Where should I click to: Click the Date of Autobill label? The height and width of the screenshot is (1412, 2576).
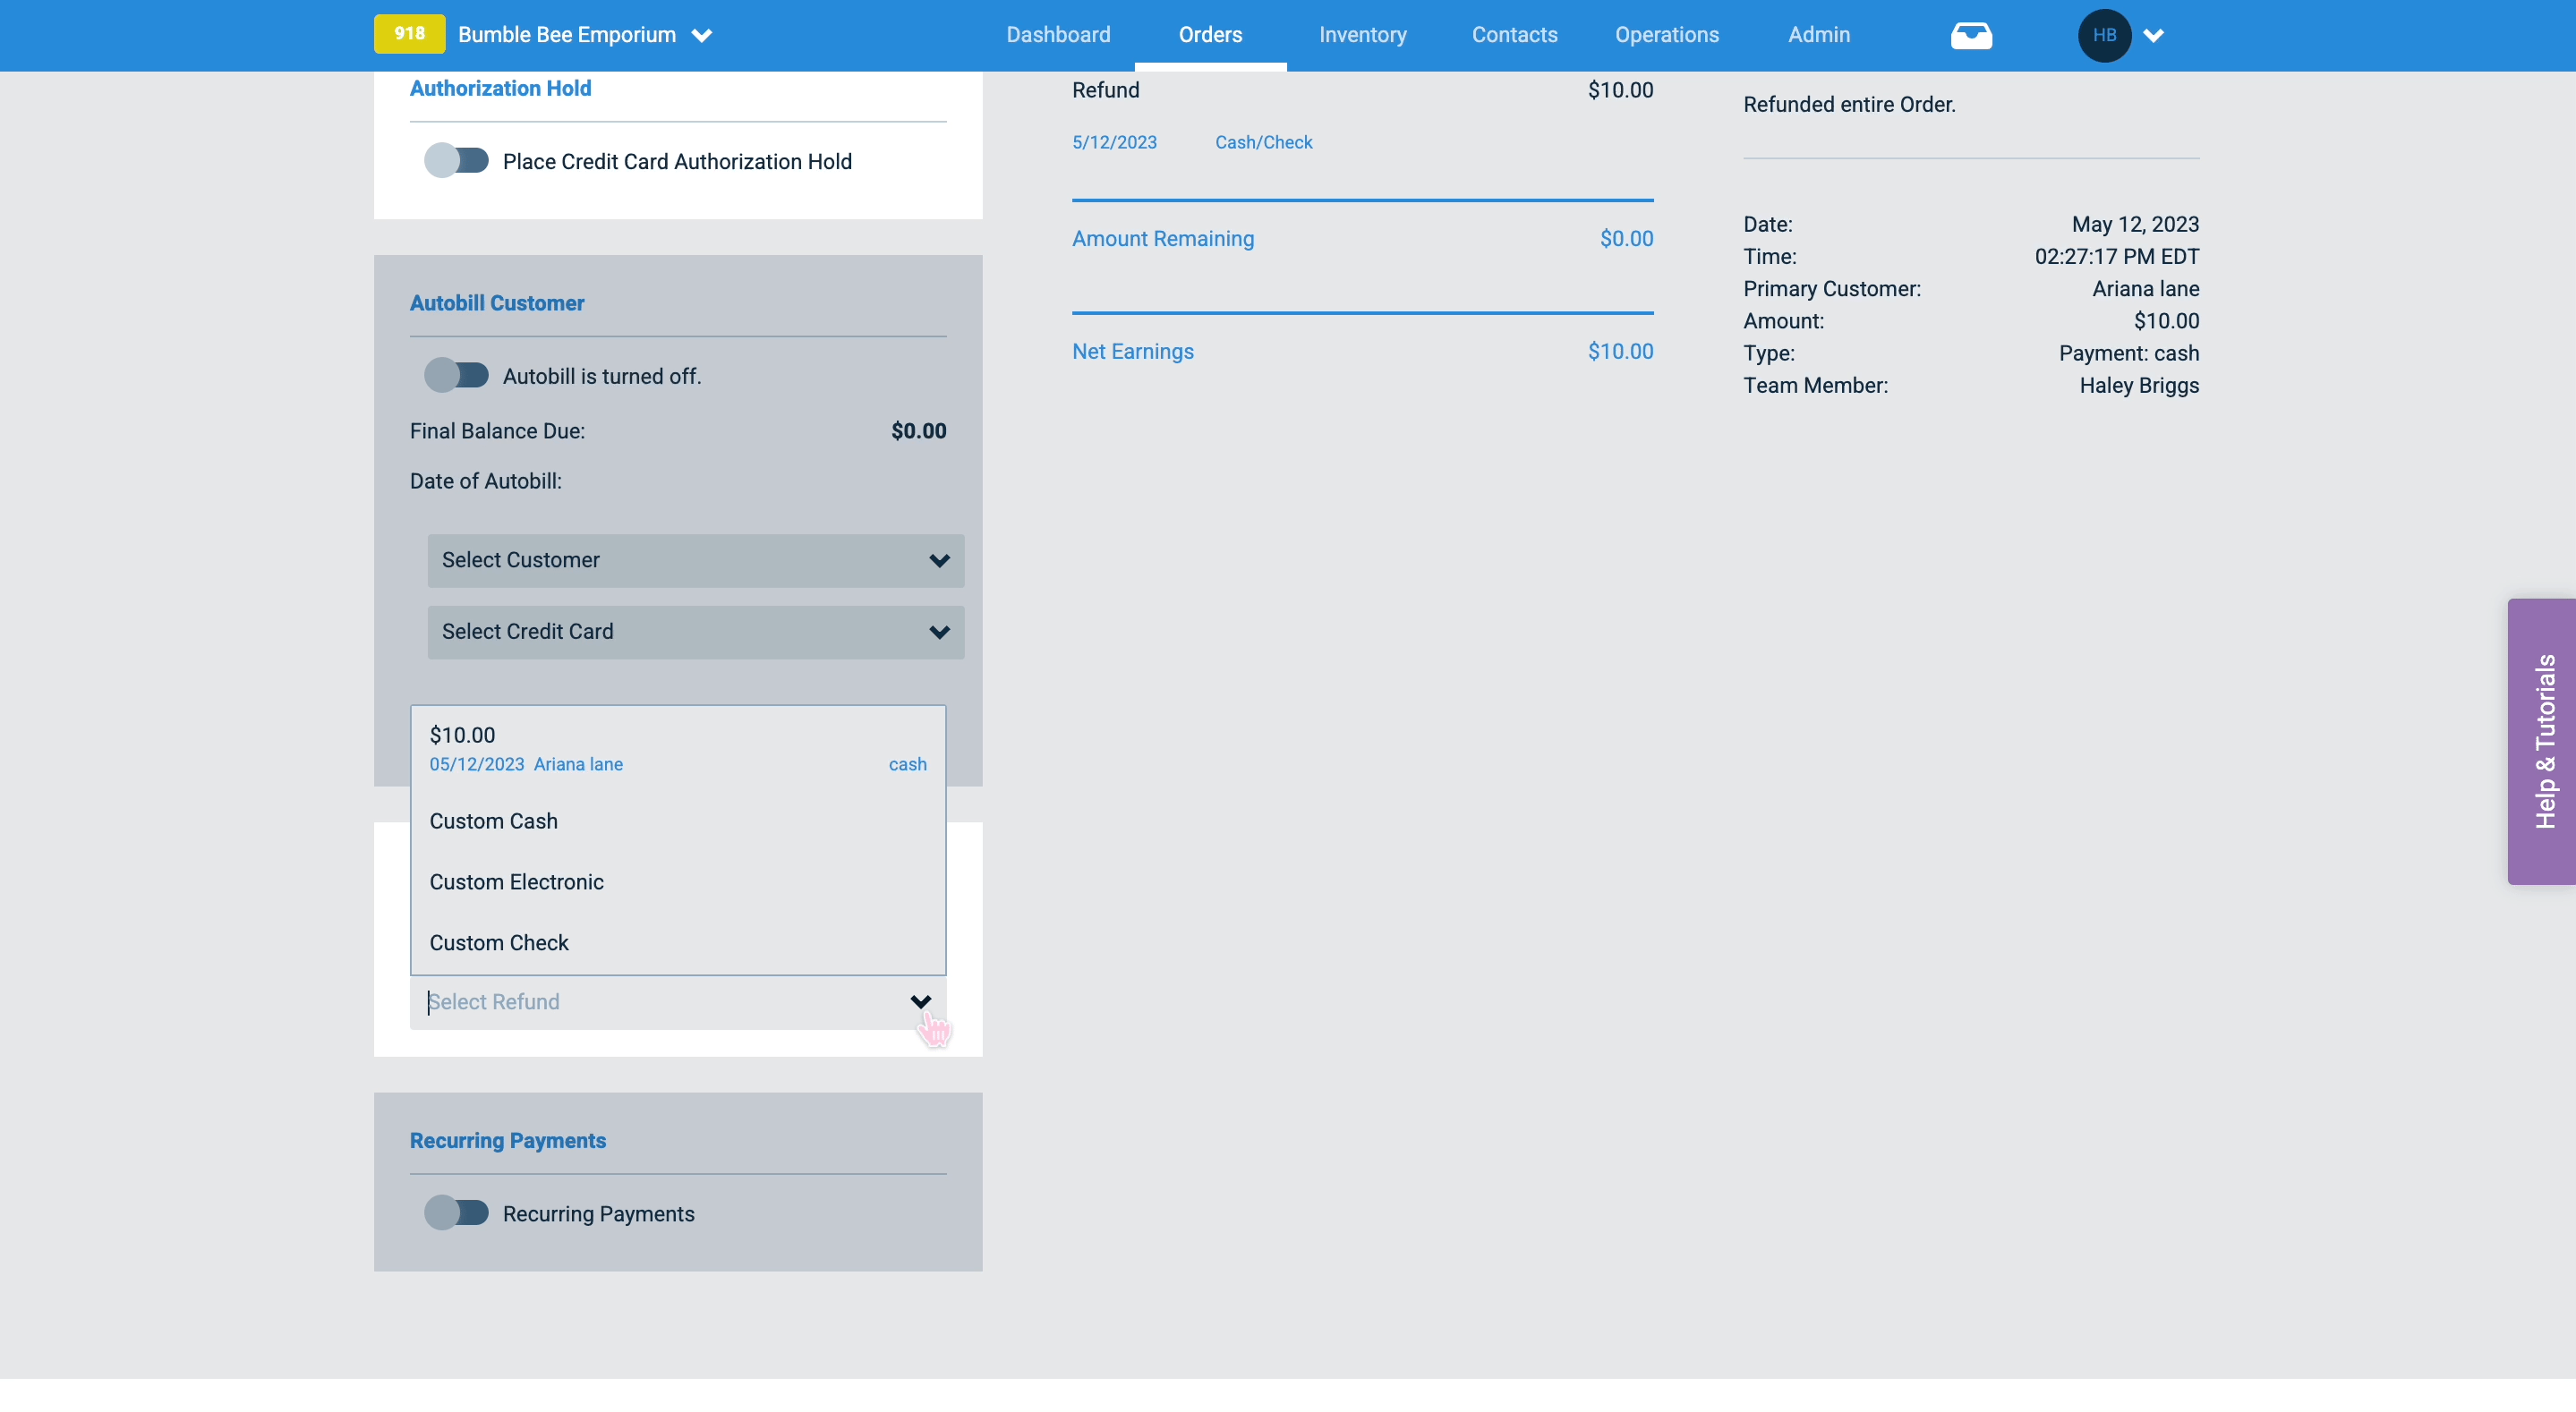486,481
